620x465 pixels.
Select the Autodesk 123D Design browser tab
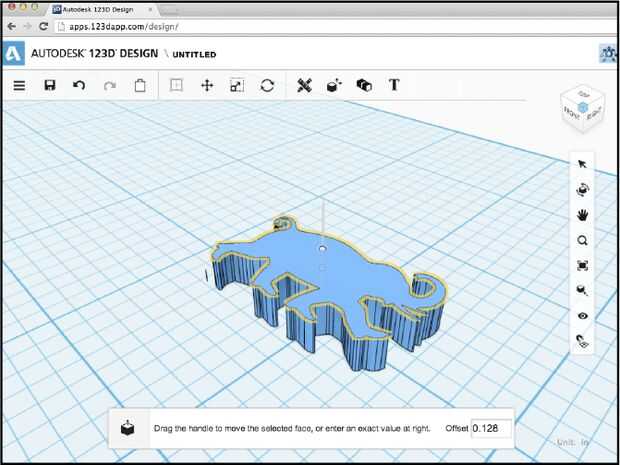102,9
